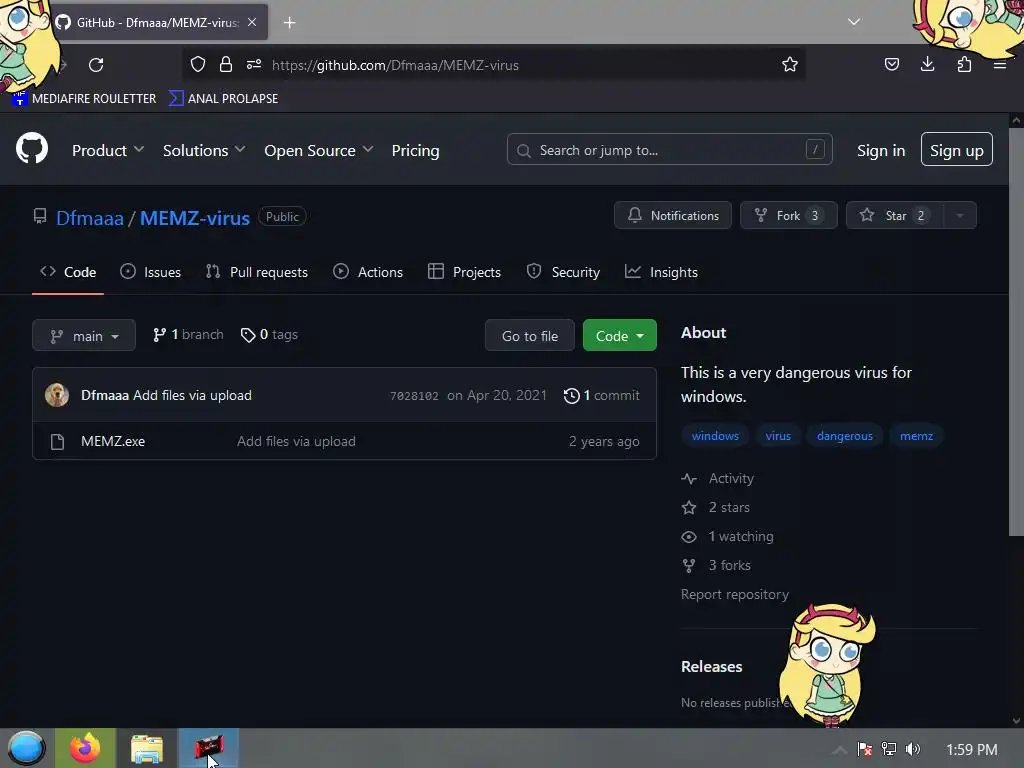Click the Firefox taskbar icon
1024x768 pixels.
click(x=86, y=748)
